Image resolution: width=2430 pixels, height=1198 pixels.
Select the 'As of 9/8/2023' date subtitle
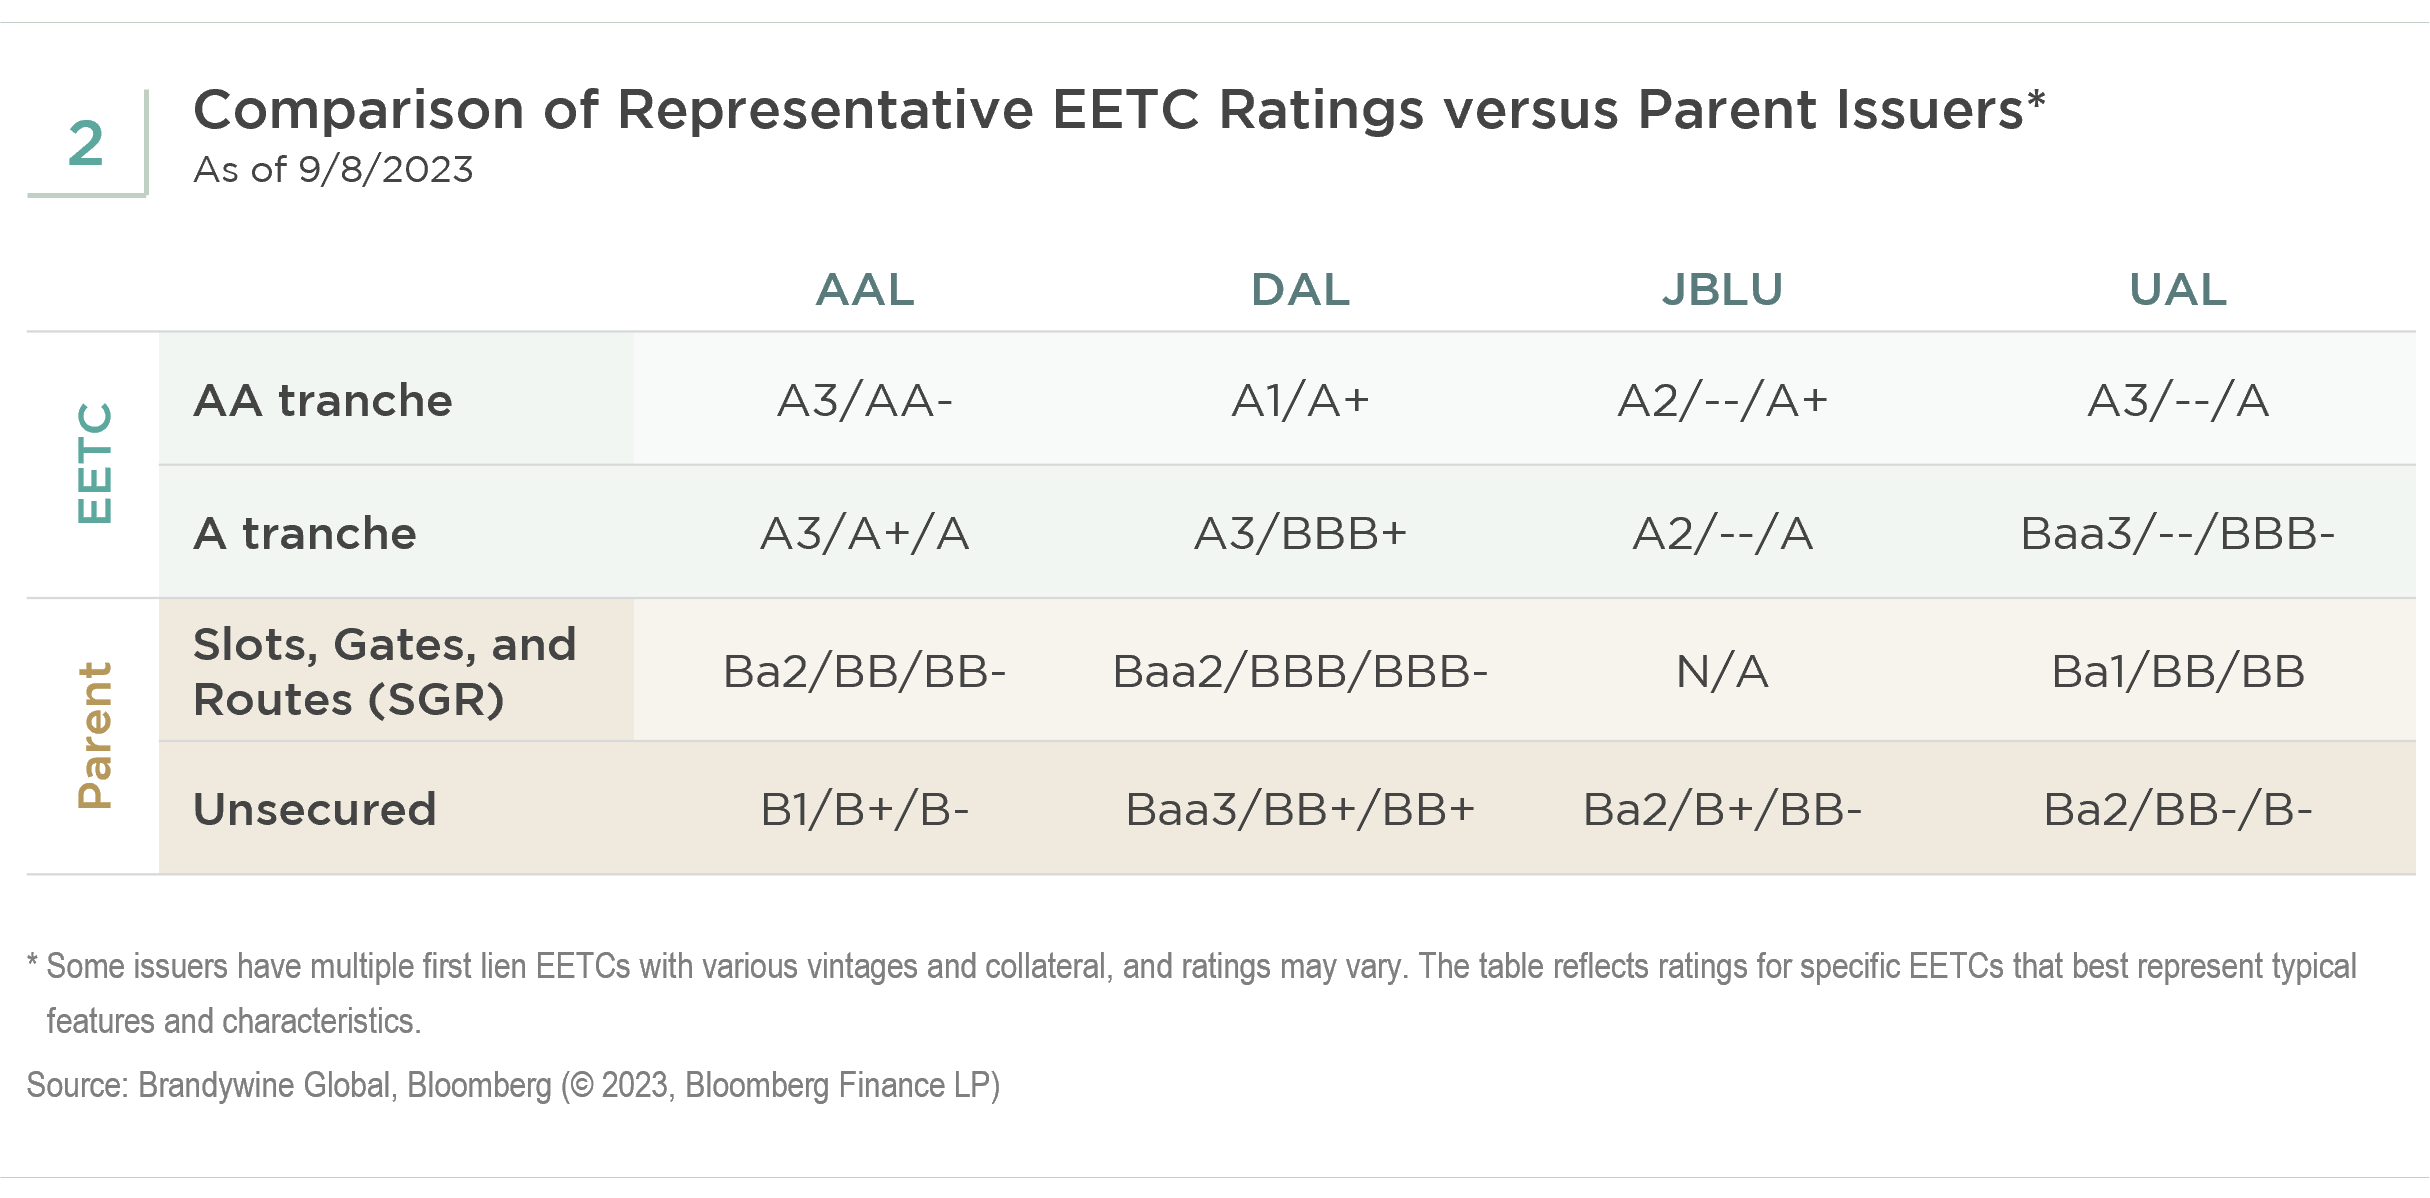point(333,170)
